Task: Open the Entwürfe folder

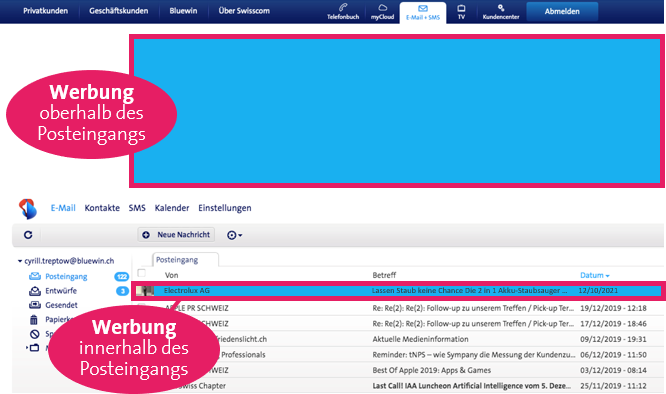Action: [61, 291]
